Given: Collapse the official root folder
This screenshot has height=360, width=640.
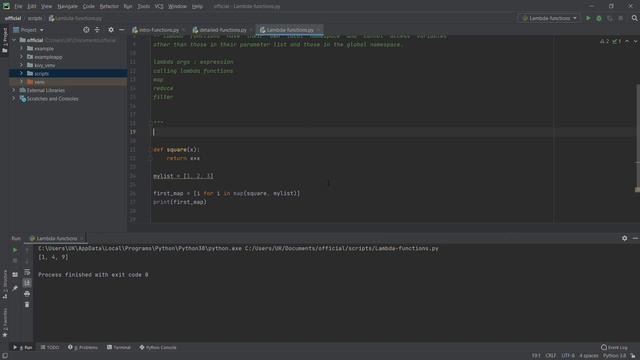Looking at the screenshot, I should coord(14,40).
